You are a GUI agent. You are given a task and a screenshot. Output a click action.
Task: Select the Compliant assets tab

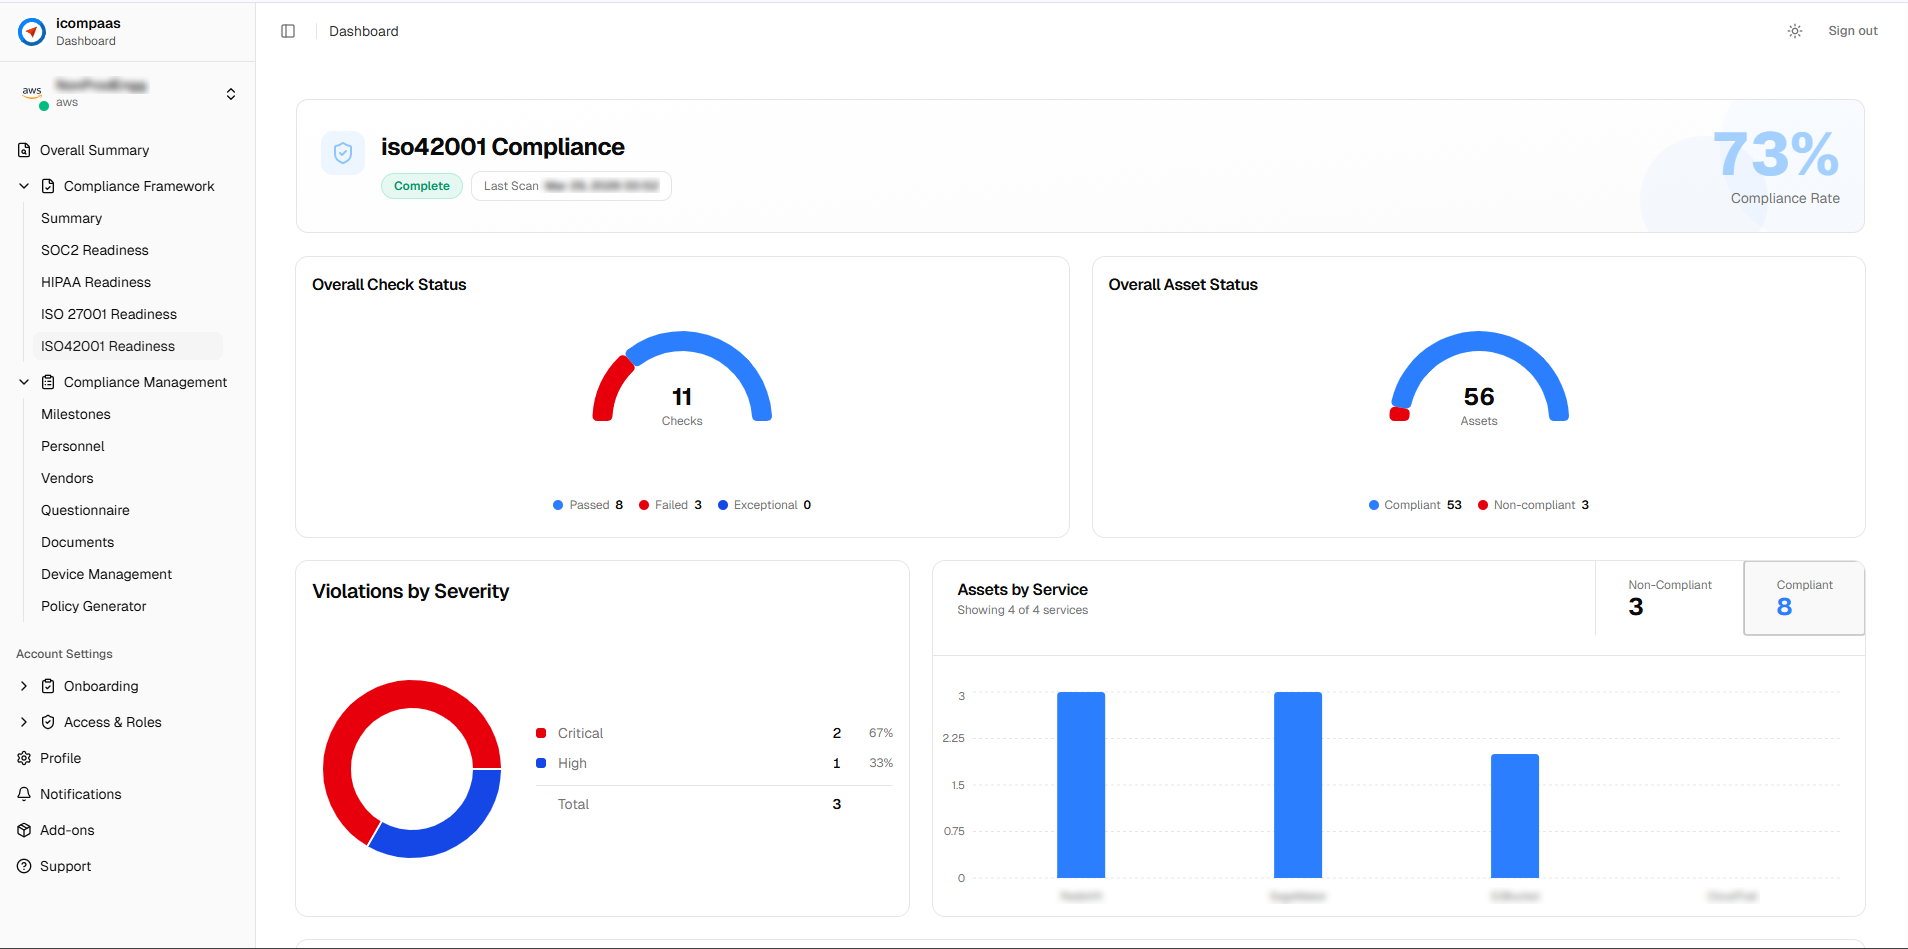[1803, 598]
